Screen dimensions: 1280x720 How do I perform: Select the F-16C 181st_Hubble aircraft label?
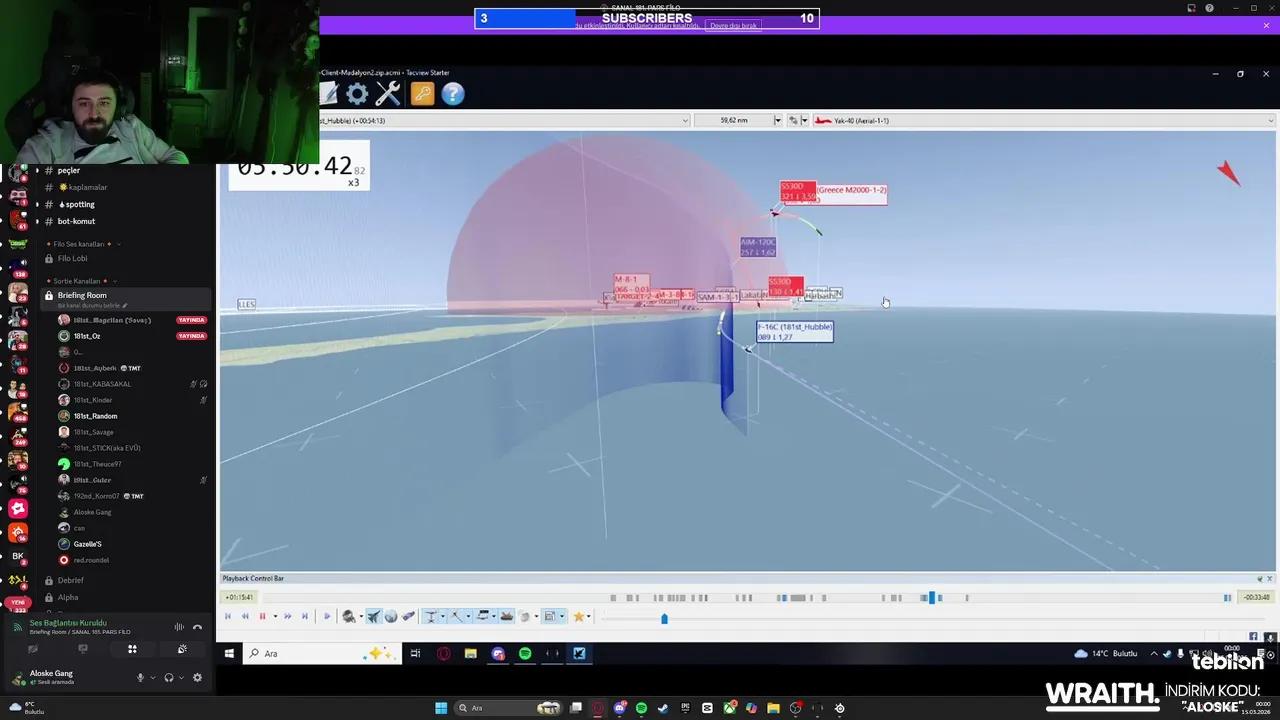click(x=795, y=332)
